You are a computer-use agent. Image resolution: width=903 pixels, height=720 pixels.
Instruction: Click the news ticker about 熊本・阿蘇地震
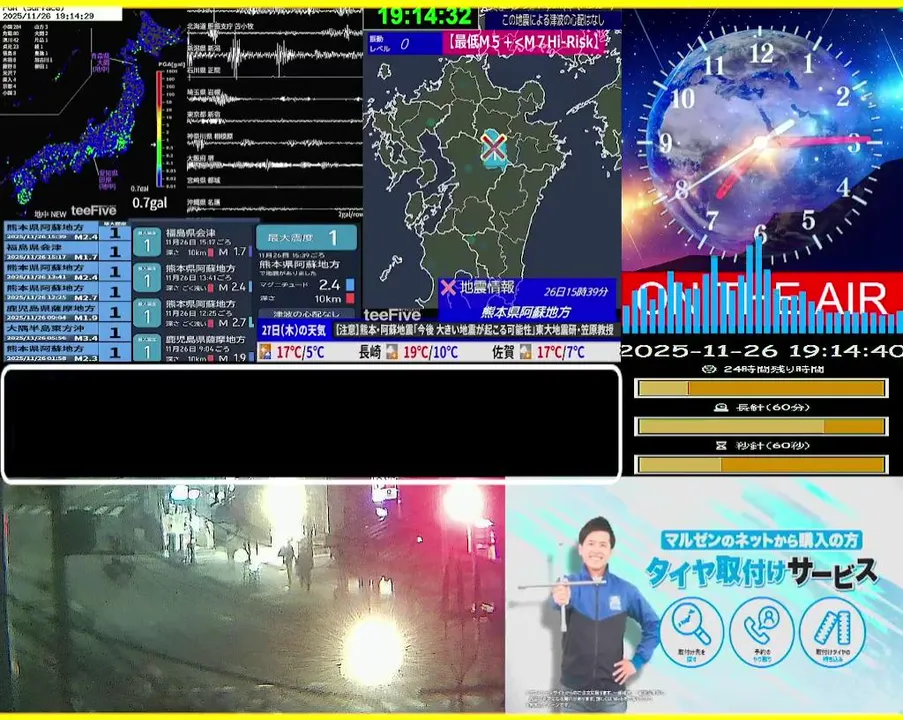[x=476, y=330]
